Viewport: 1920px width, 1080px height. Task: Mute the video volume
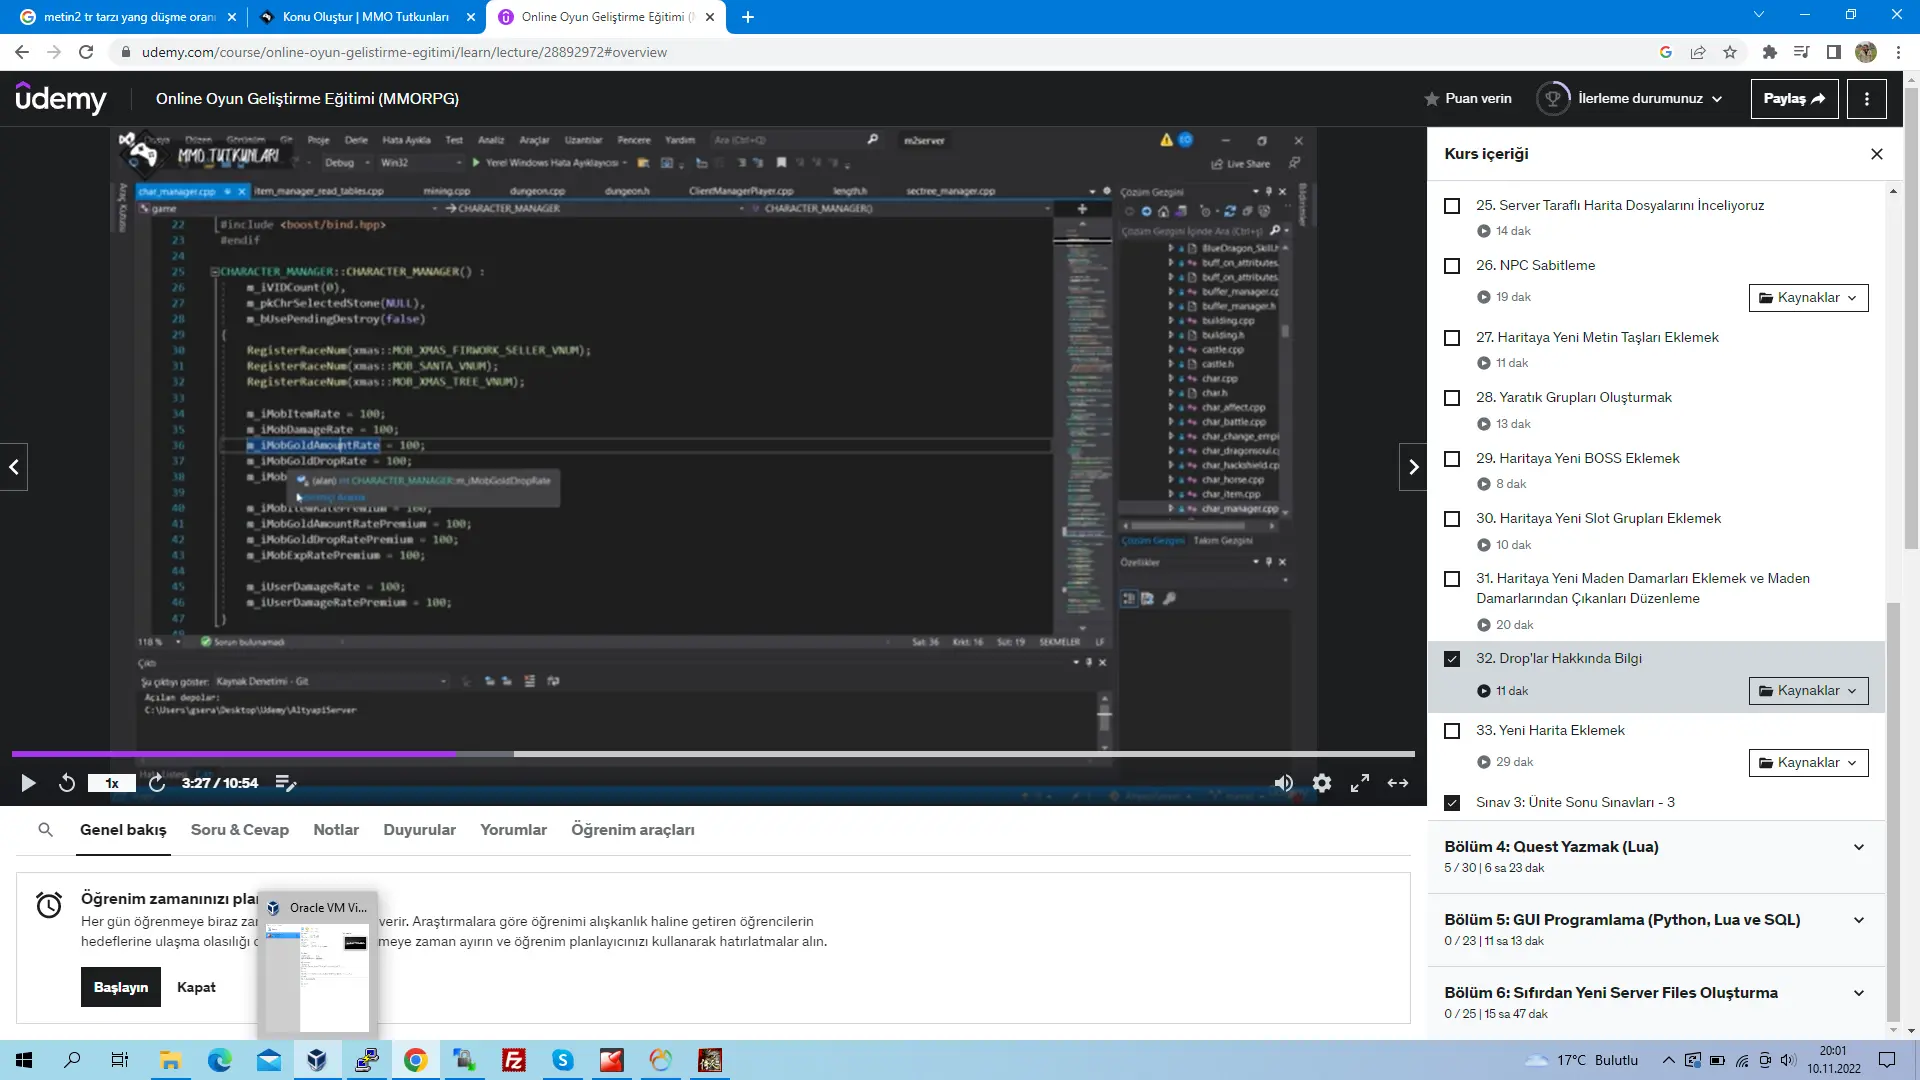1283,783
